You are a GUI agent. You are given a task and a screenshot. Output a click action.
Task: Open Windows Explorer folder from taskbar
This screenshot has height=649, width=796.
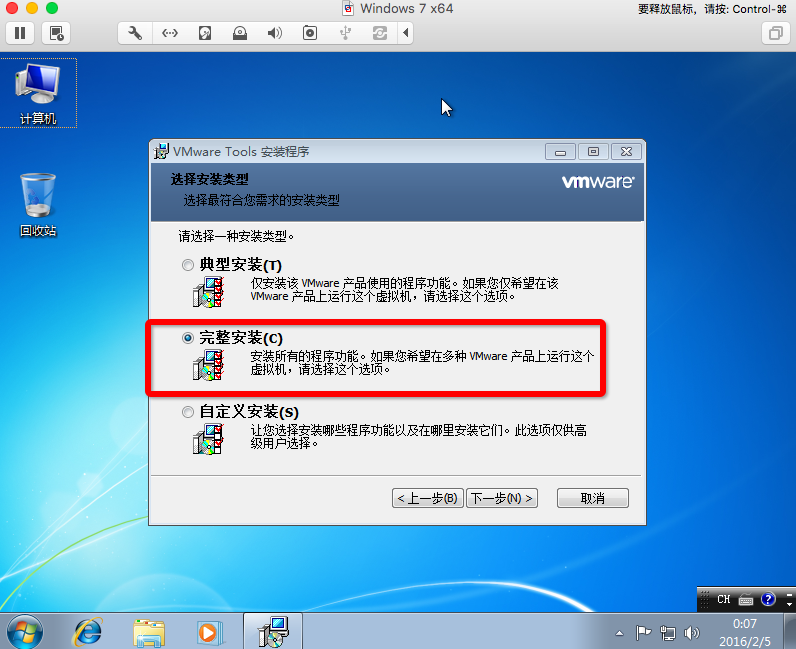149,633
